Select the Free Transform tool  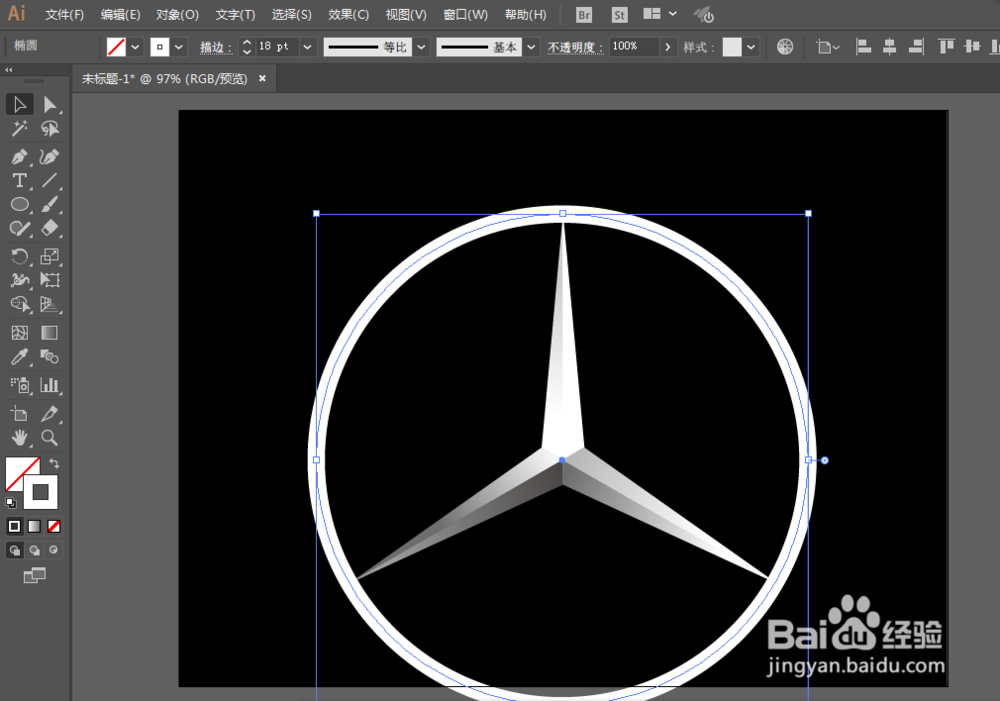coord(50,280)
